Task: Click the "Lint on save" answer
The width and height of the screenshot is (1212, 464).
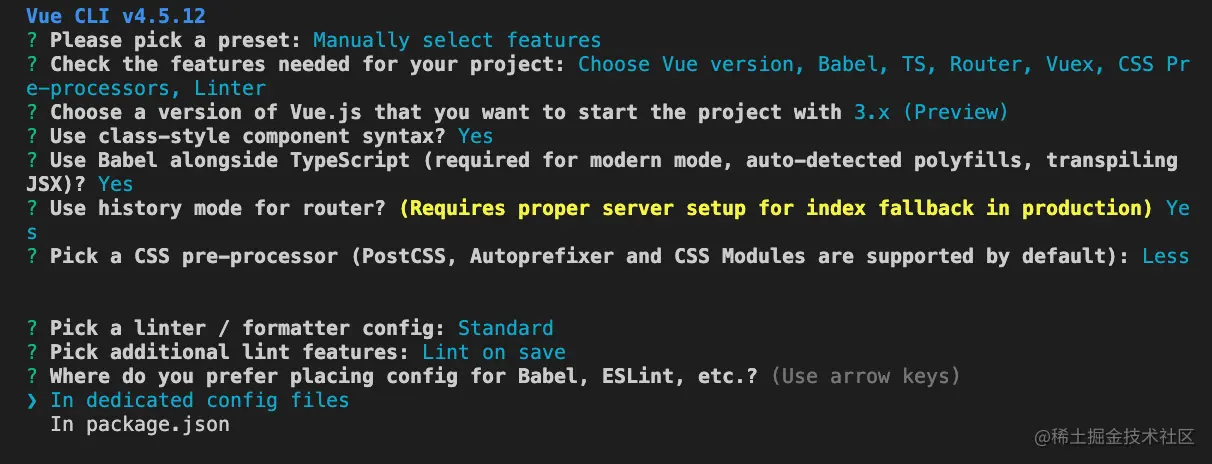Action: pyautogui.click(x=494, y=353)
